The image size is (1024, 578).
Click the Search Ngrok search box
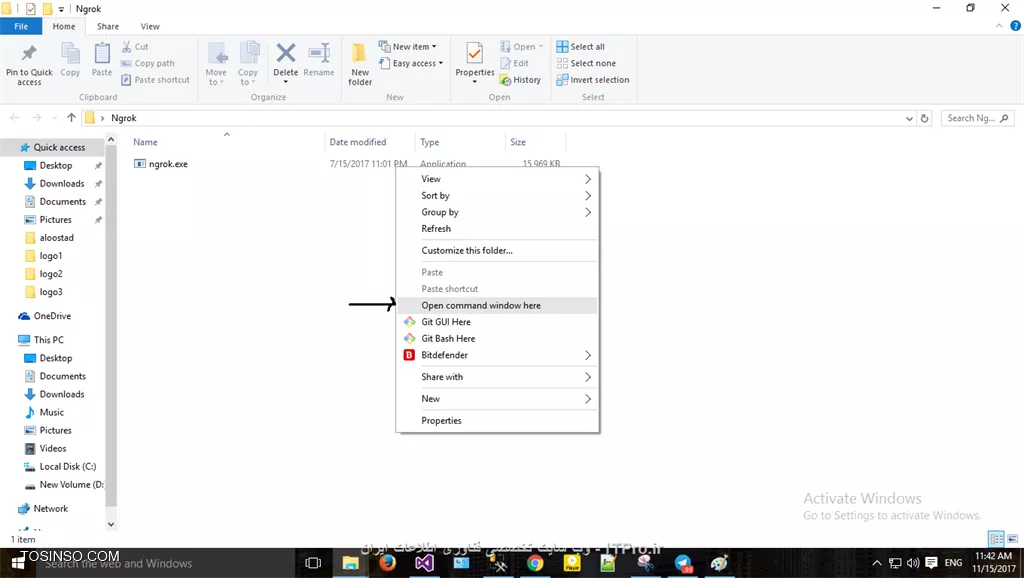click(978, 118)
